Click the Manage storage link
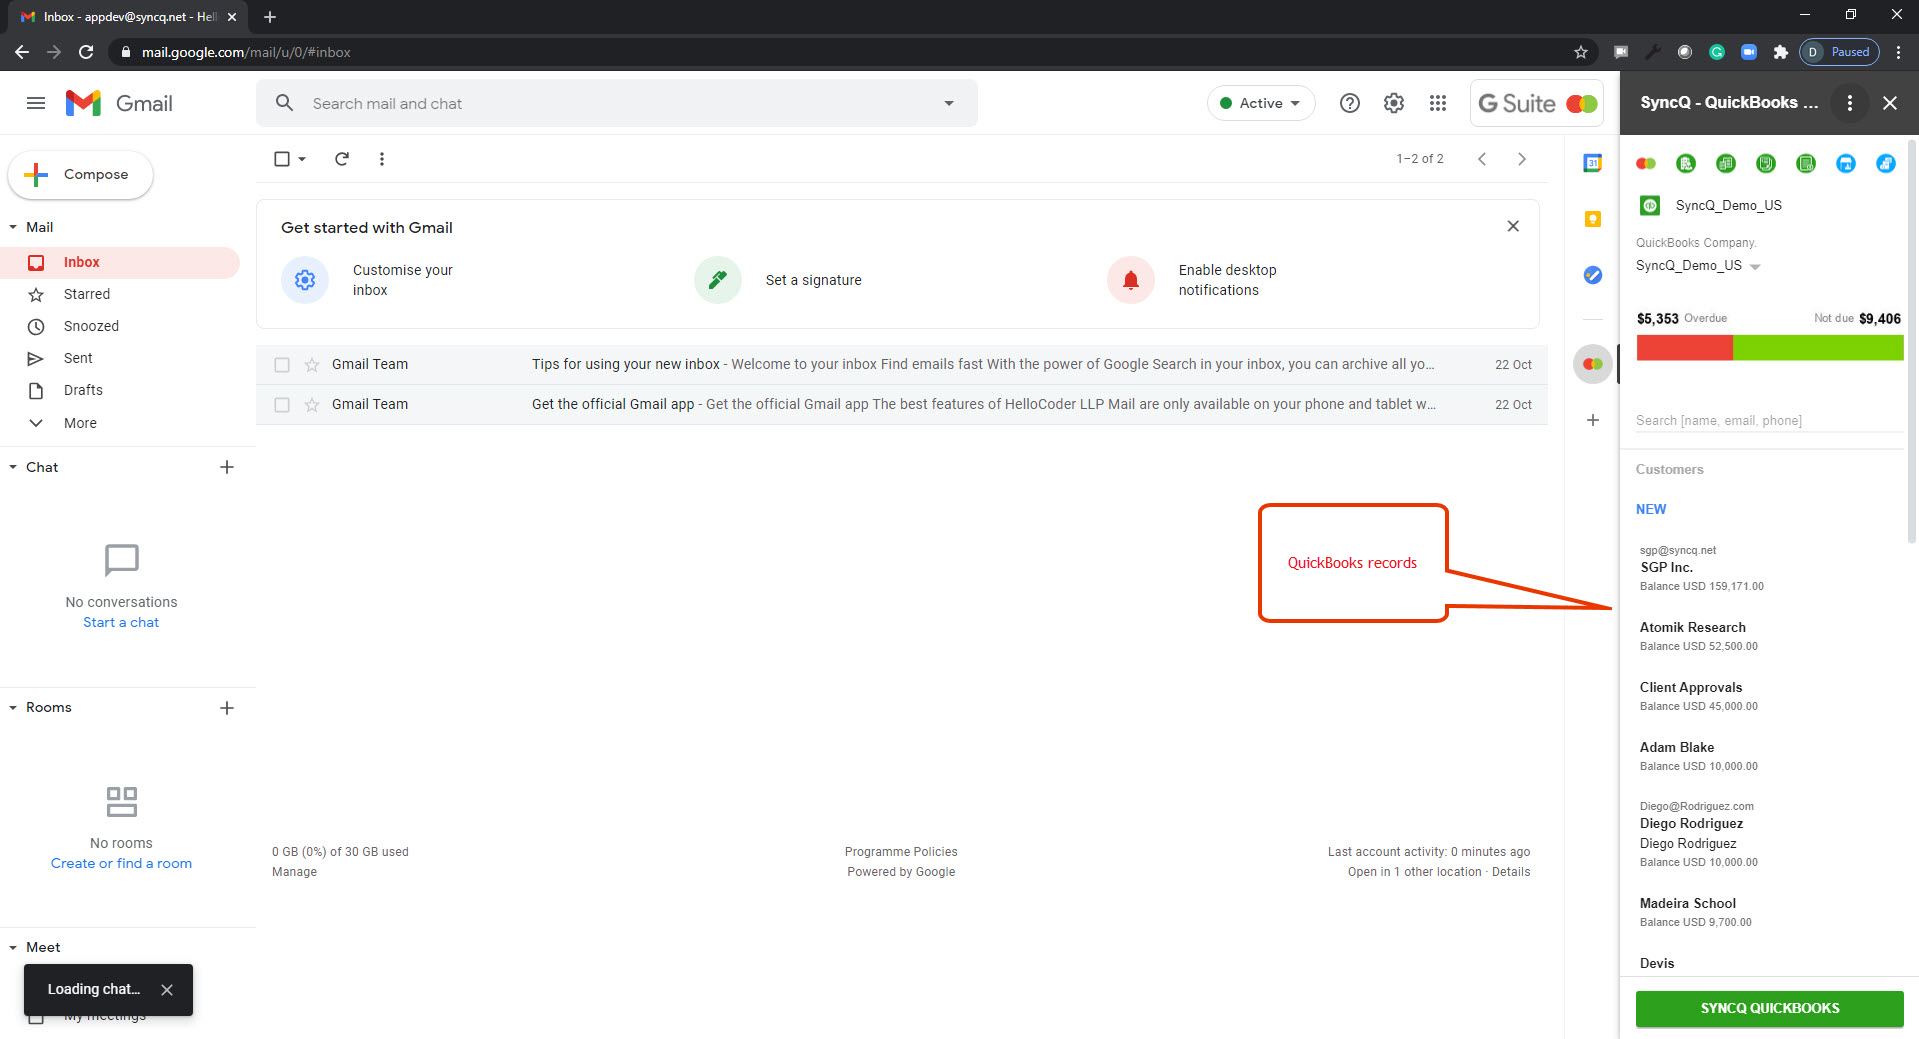The image size is (1919, 1039). tap(294, 872)
